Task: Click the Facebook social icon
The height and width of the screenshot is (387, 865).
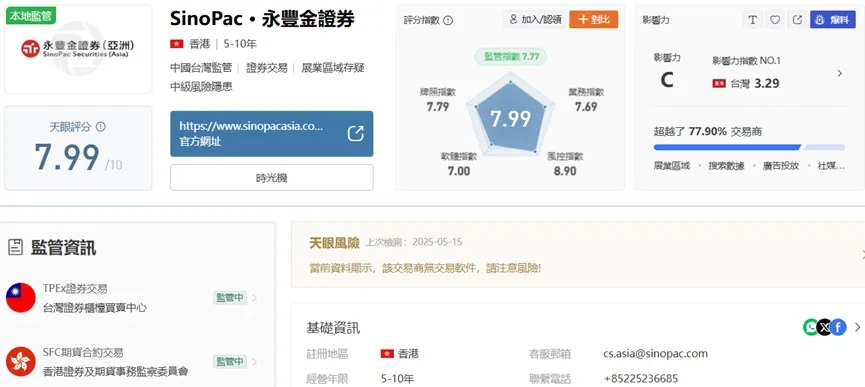Action: 838,327
